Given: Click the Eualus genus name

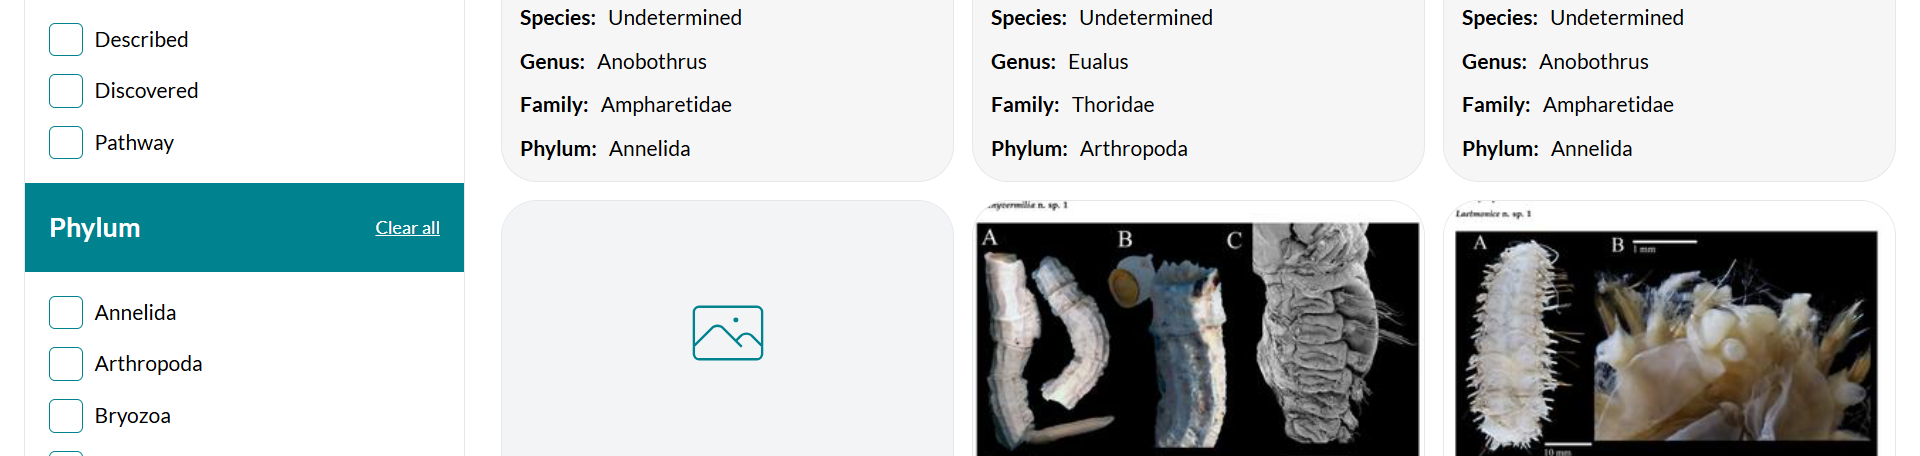Looking at the screenshot, I should point(1098,62).
